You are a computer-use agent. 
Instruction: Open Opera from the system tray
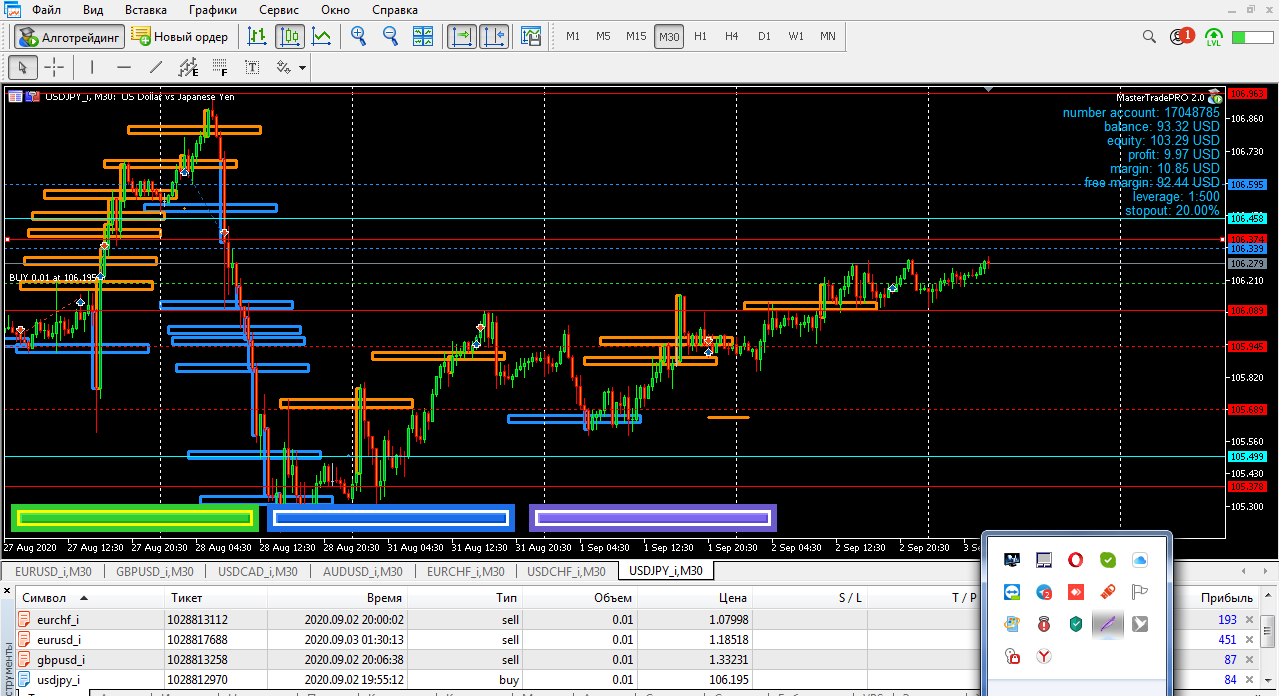point(1075,560)
